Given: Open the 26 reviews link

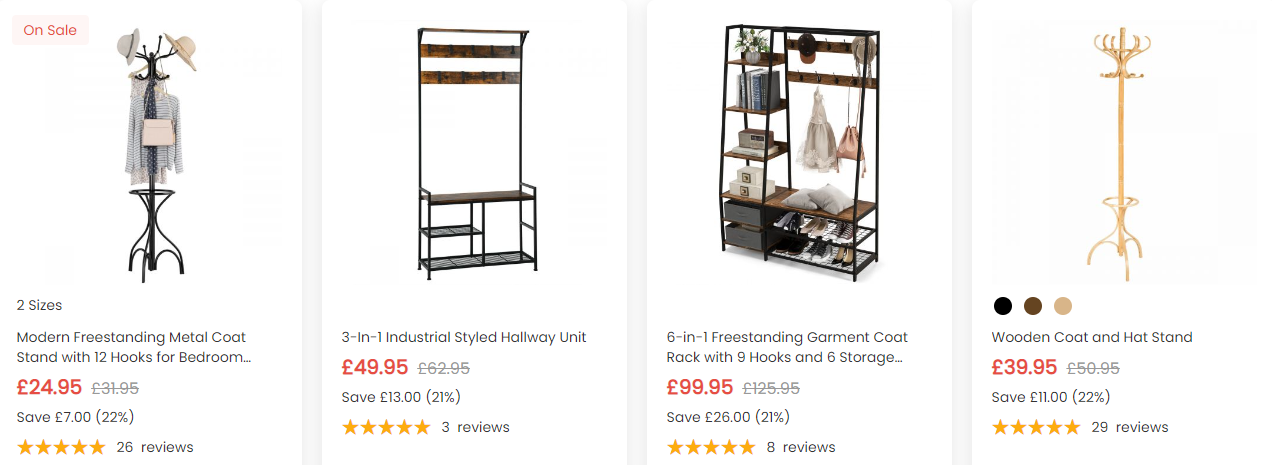Looking at the screenshot, I should click(155, 447).
